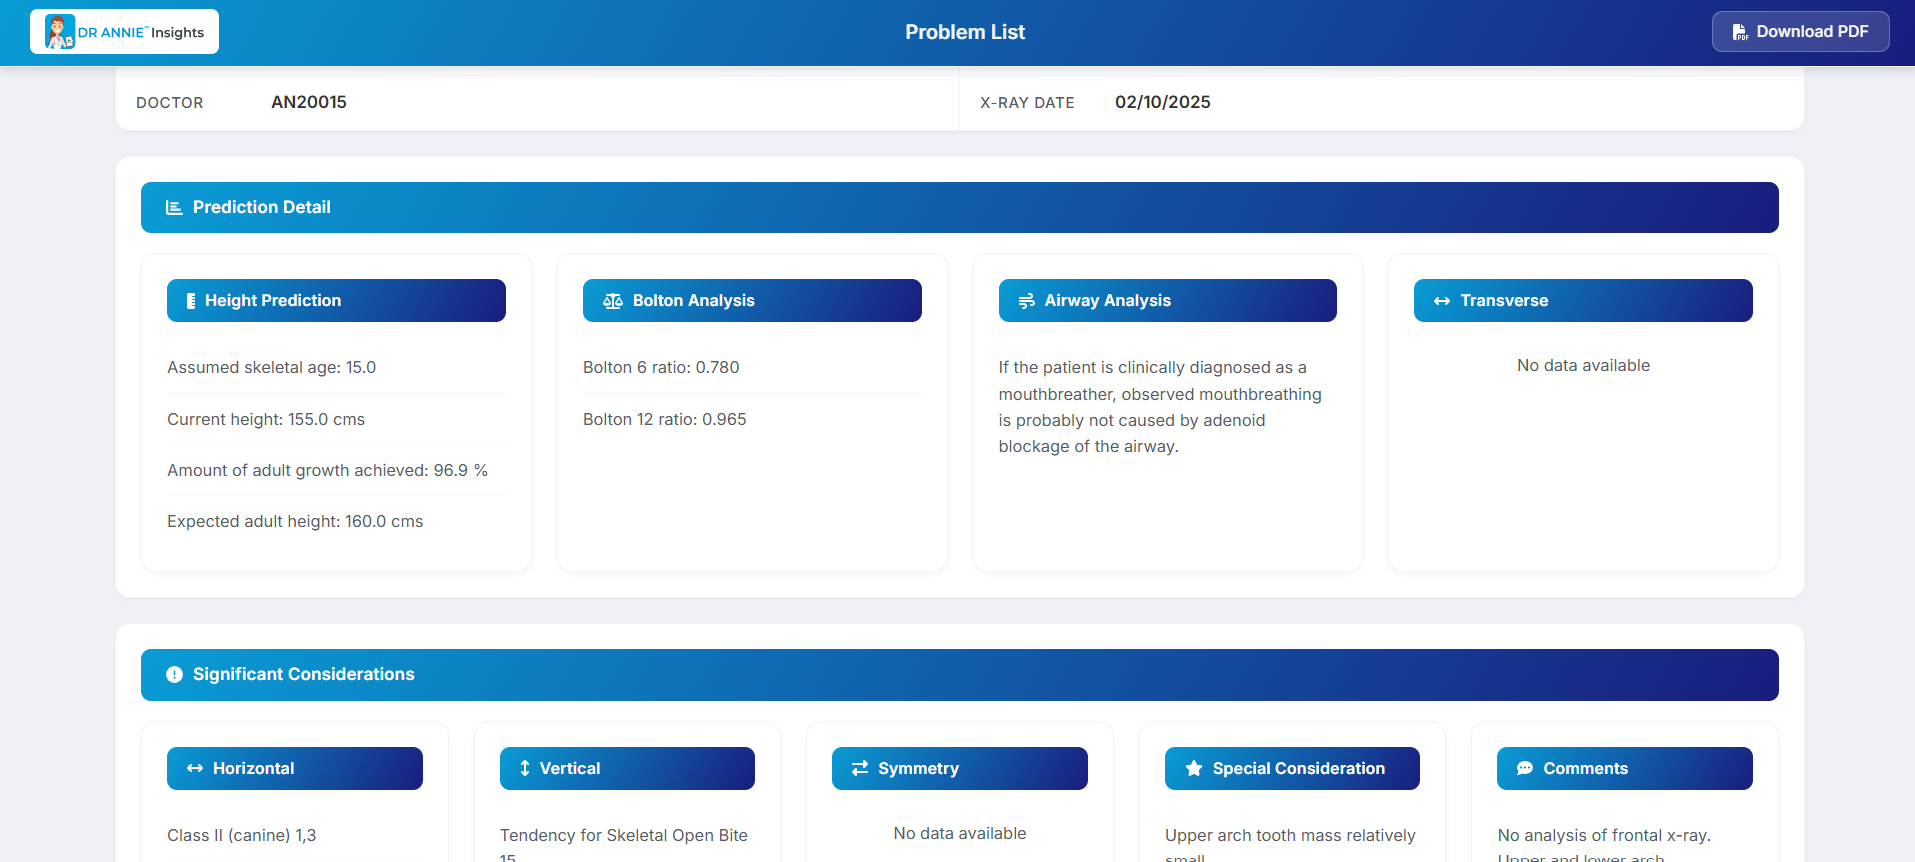Click the Significant Considerations exclamation icon
This screenshot has height=862, width=1915.
point(174,675)
